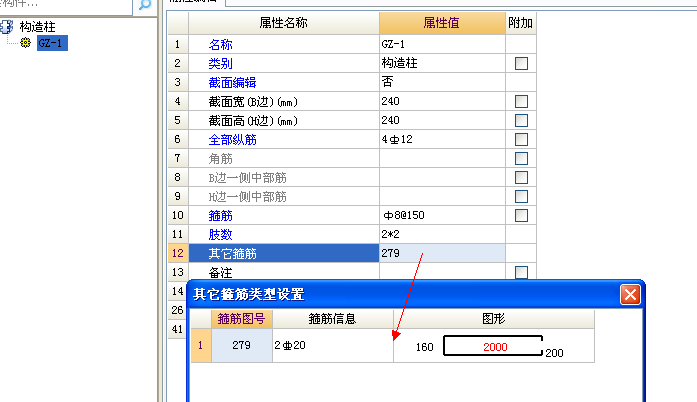Click row number 1 header
The height and width of the screenshot is (402, 697).
pyautogui.click(x=178, y=44)
